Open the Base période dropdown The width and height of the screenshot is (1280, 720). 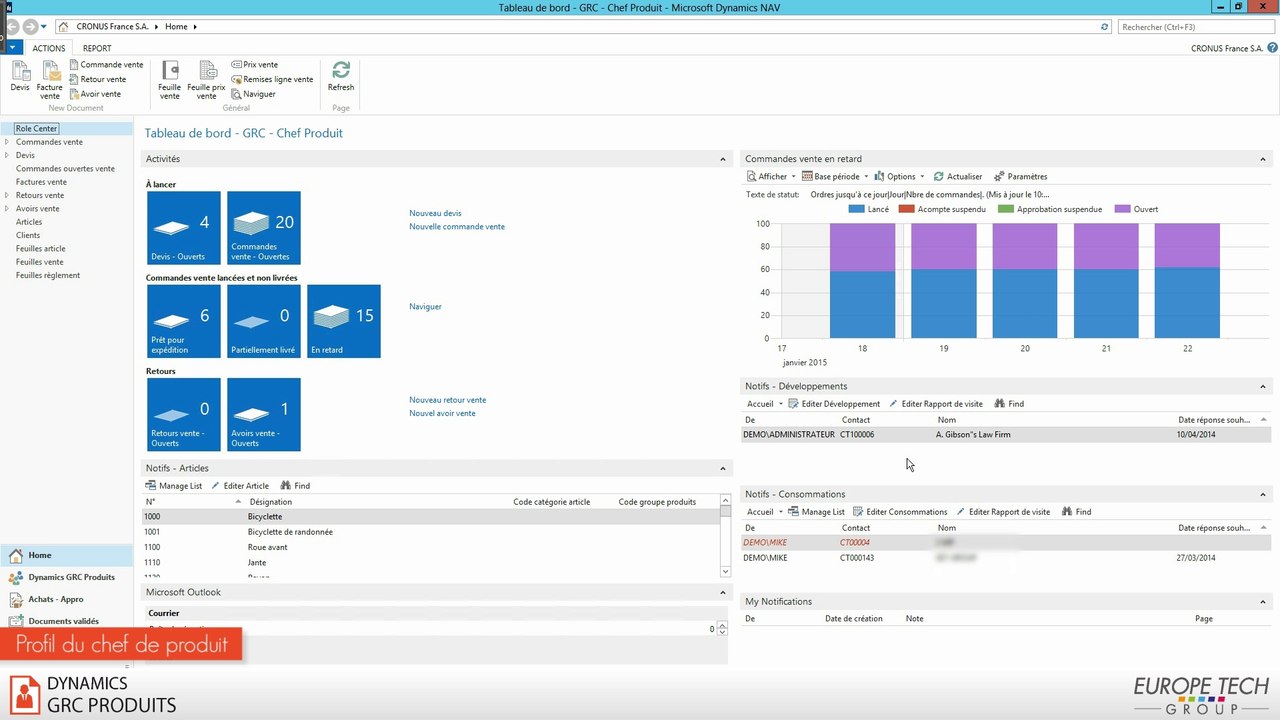pos(836,176)
